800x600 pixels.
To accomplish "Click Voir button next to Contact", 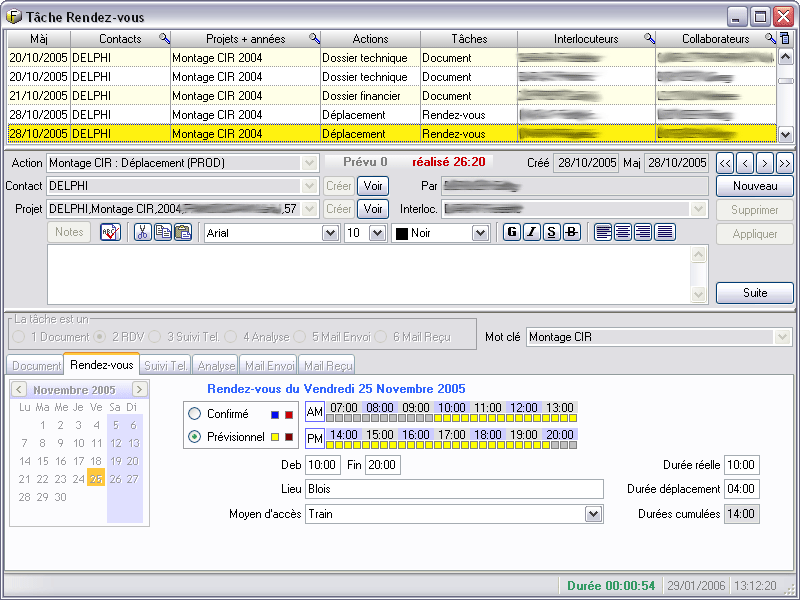I will 372,186.
